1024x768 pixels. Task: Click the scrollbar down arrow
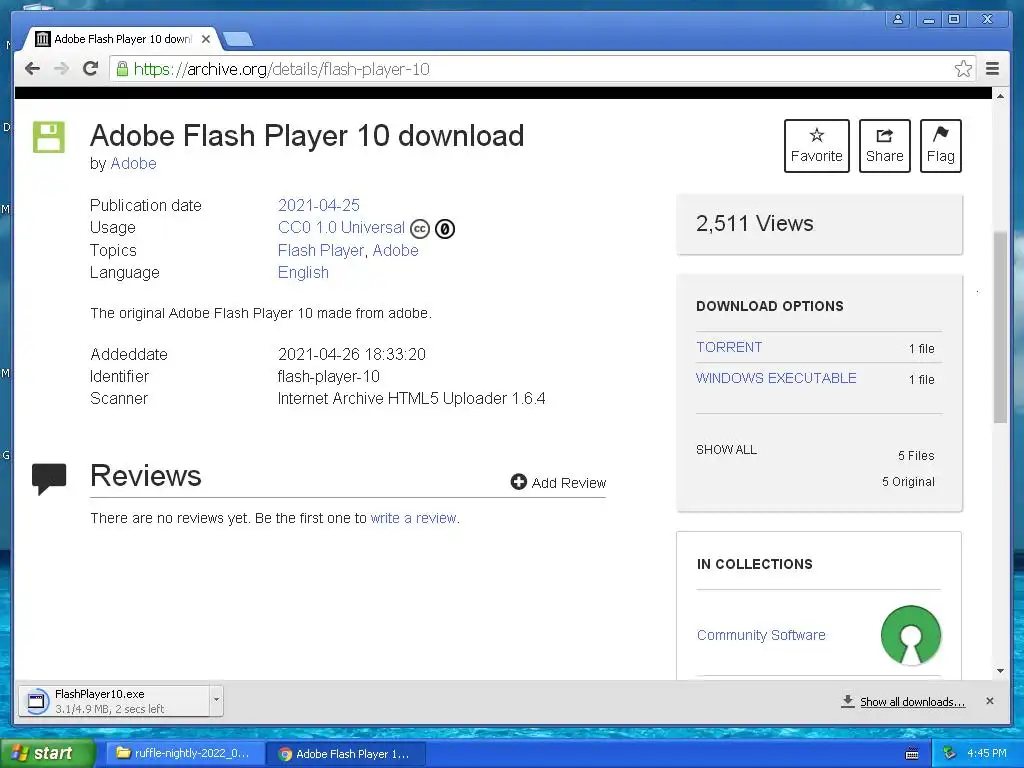1000,671
